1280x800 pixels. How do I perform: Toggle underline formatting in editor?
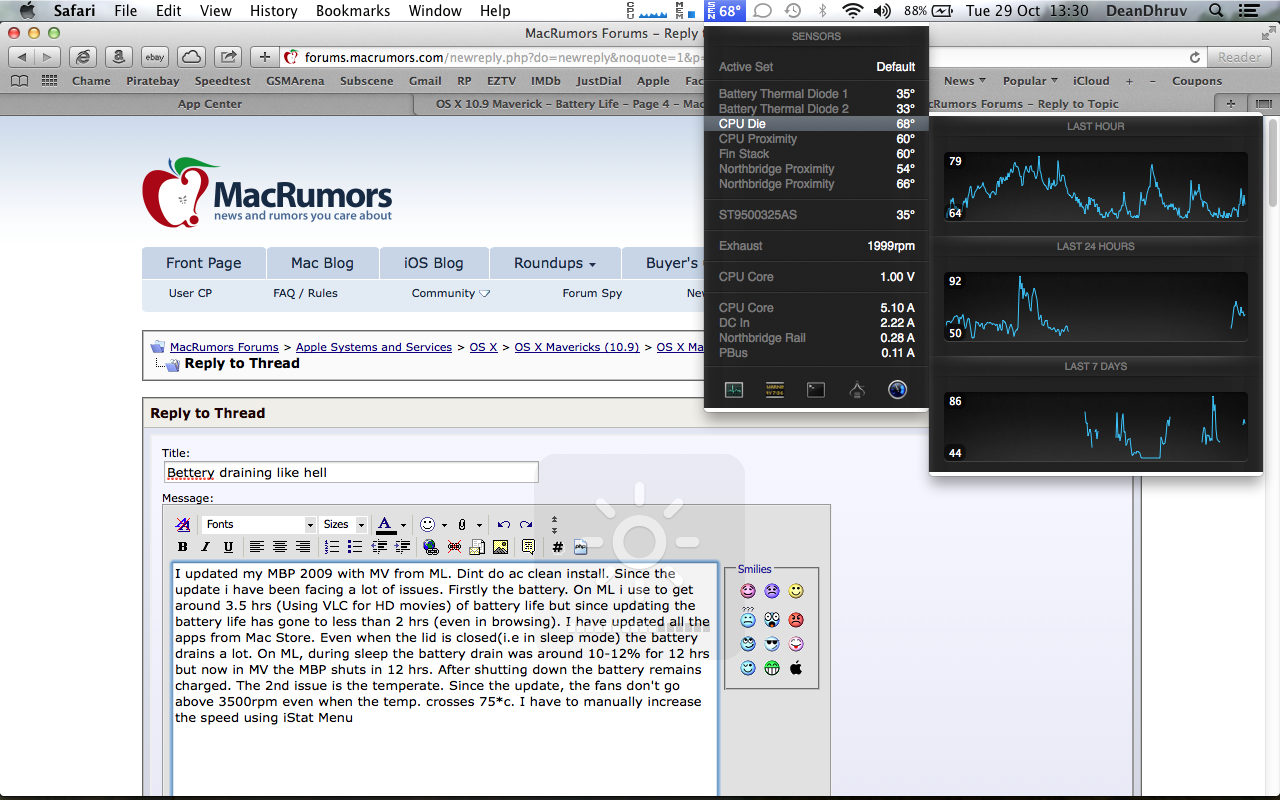click(228, 547)
